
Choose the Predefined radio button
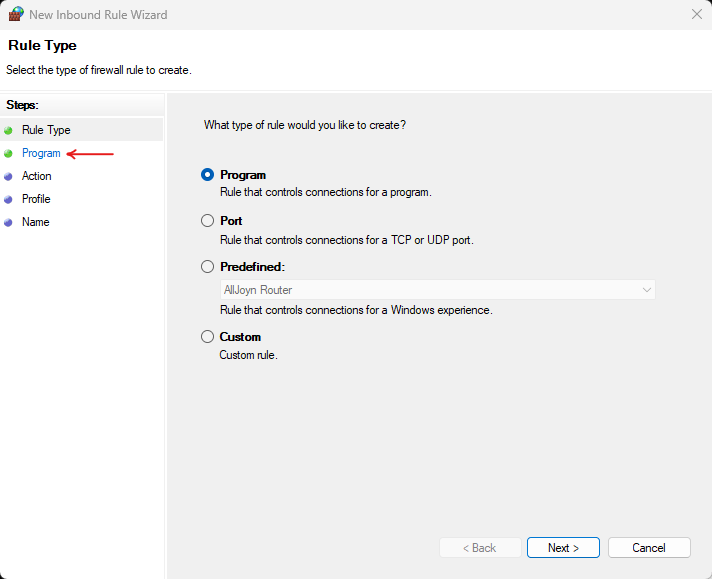tap(208, 267)
